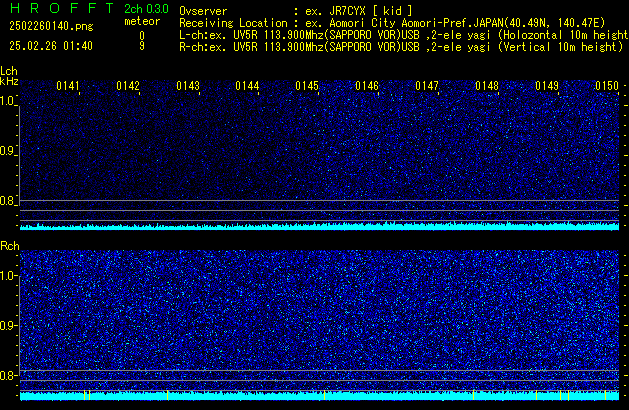Viewport: 629px width, 410px height.
Task: Select the timestamp '25.02.26 01:40'
Action: (51, 46)
